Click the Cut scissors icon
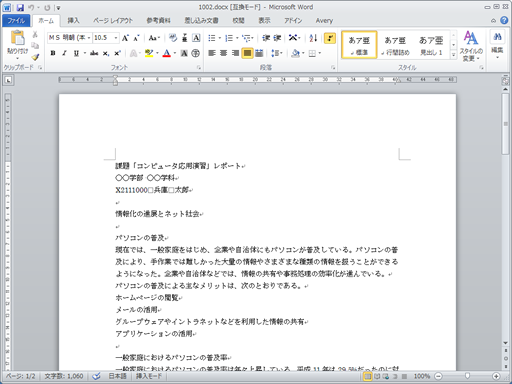This screenshot has width=512, height=384. 35,34
